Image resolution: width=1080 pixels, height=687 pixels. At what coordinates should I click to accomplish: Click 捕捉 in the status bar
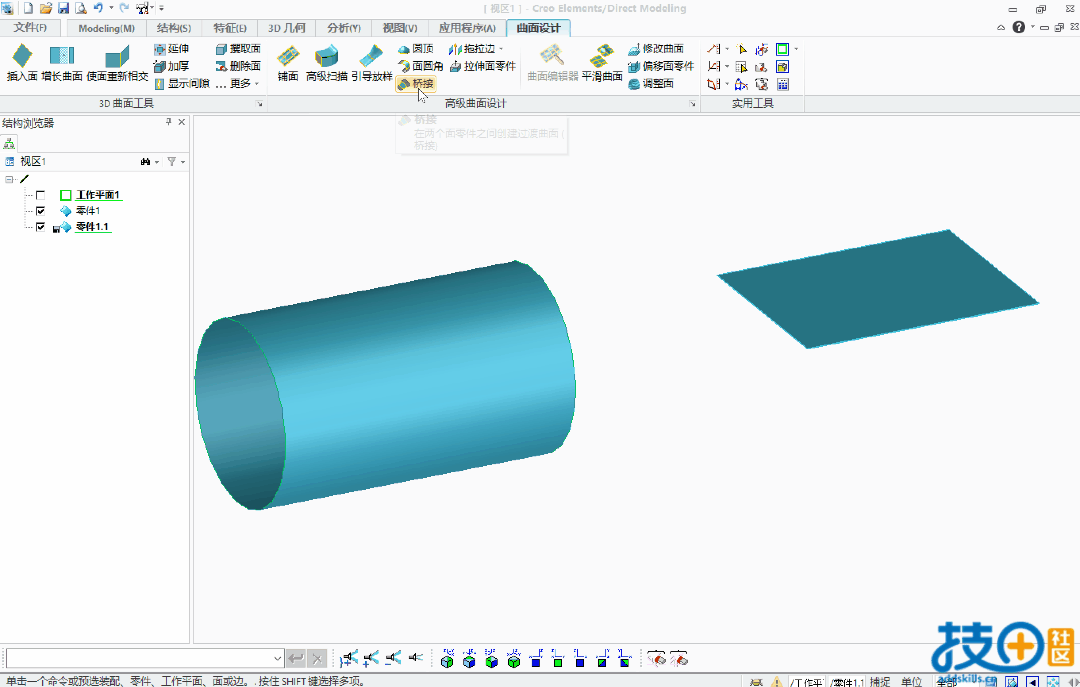click(880, 681)
